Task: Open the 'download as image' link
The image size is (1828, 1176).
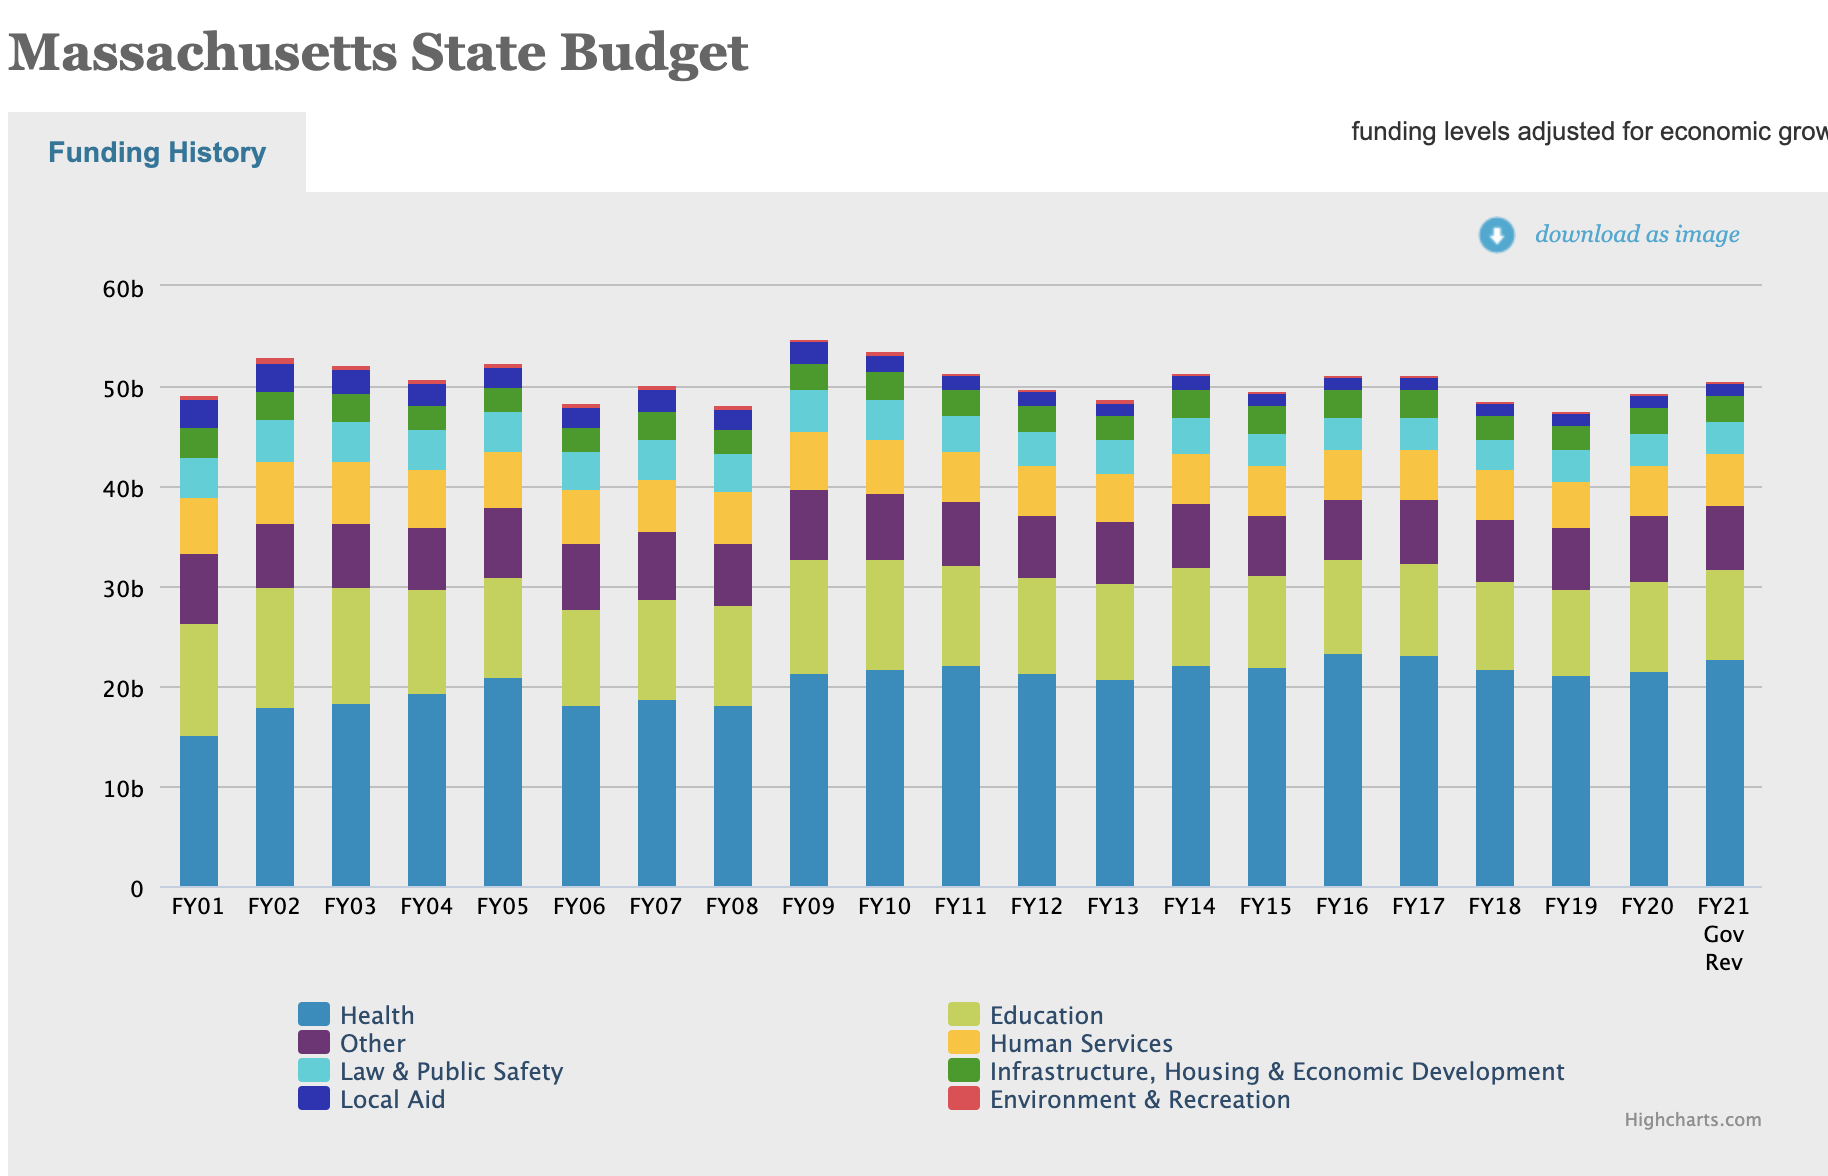Action: (x=1636, y=234)
